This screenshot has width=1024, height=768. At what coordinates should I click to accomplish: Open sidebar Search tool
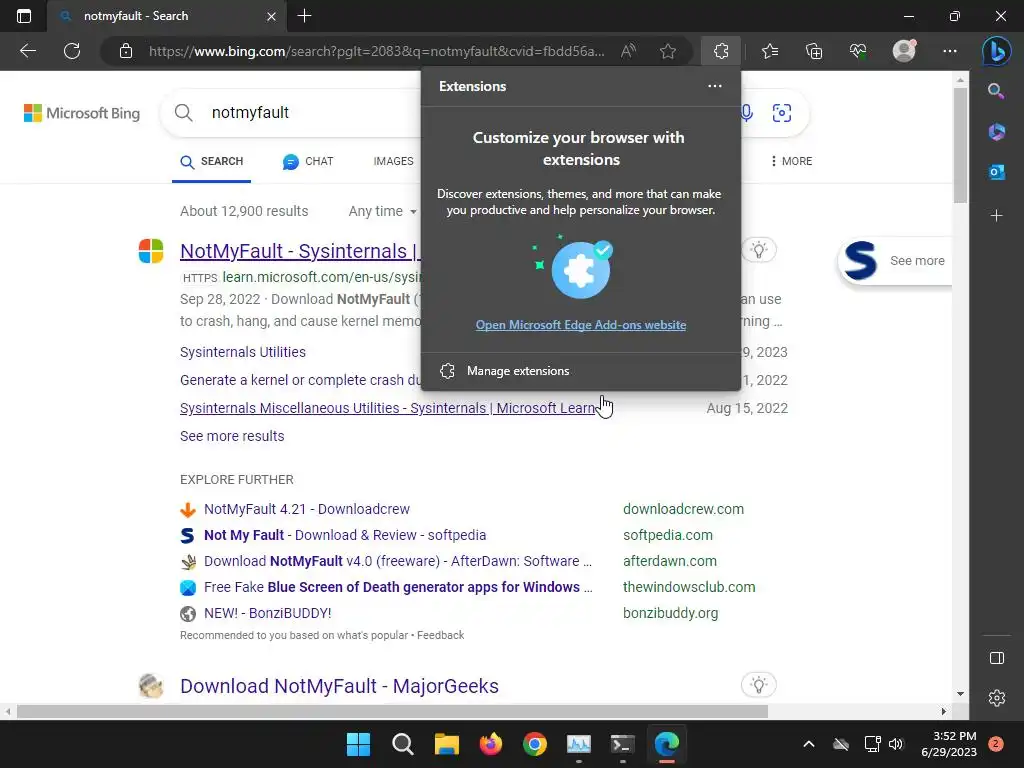coord(997,91)
